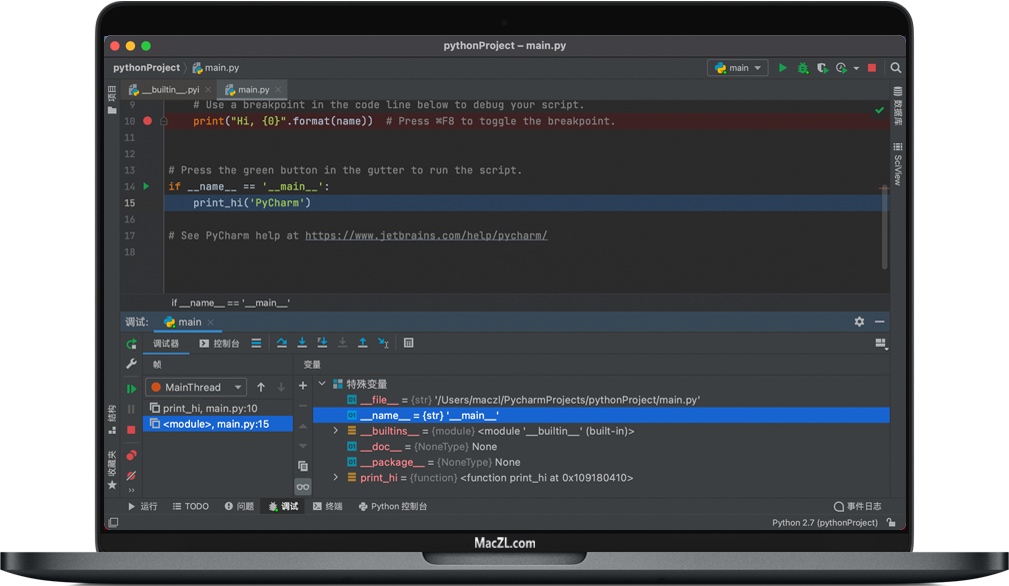This screenshot has width=1009, height=586.
Task: Switch to the 控制台 console tab
Action: click(x=219, y=343)
